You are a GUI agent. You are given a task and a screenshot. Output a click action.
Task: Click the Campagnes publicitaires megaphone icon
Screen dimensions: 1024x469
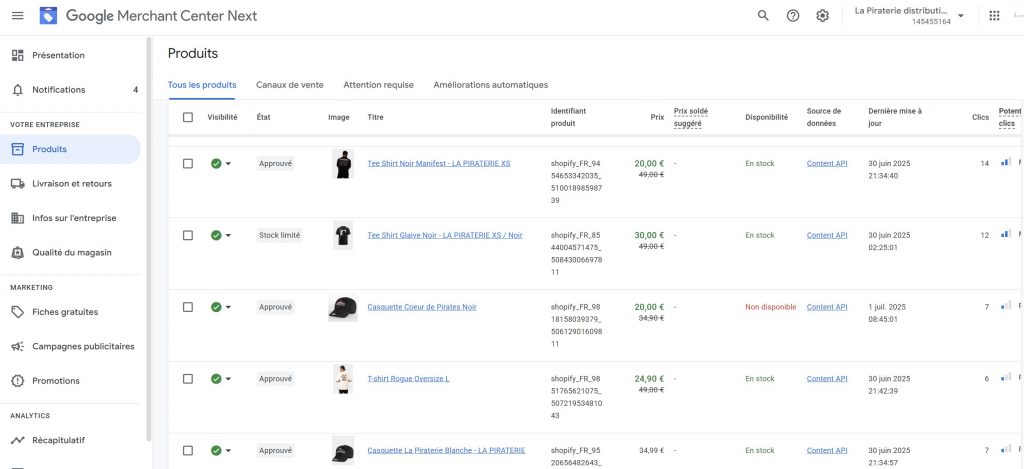click(x=18, y=347)
